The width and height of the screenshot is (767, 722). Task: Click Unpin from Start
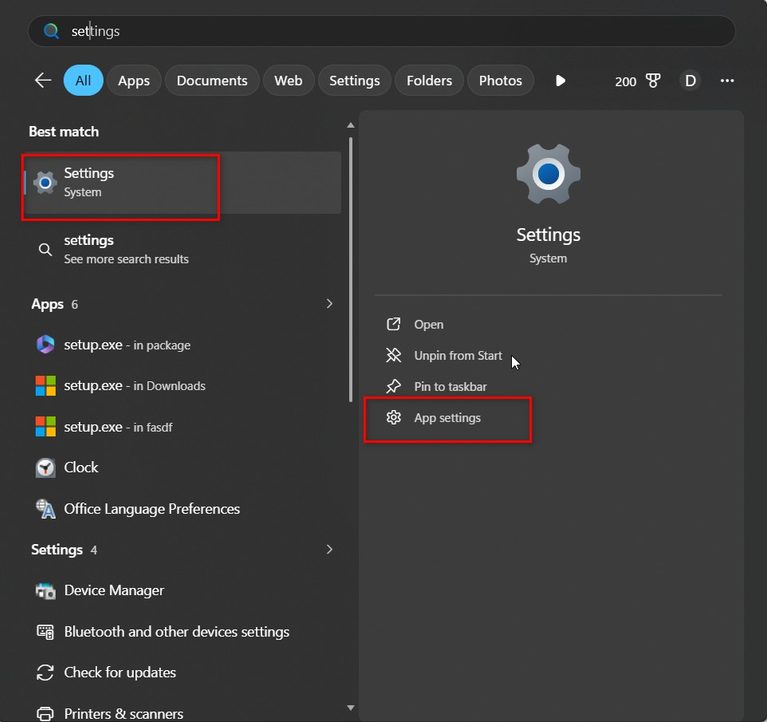458,356
